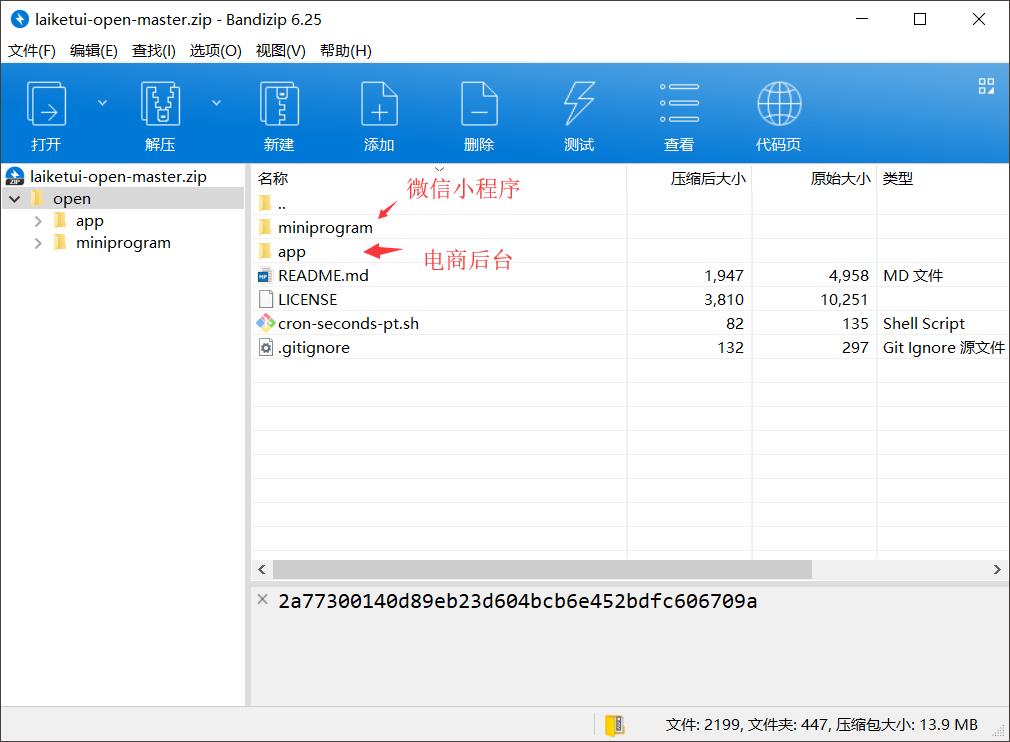Select laiketui-open-master.zip in the tree
This screenshot has height=742, width=1010.
[x=119, y=176]
